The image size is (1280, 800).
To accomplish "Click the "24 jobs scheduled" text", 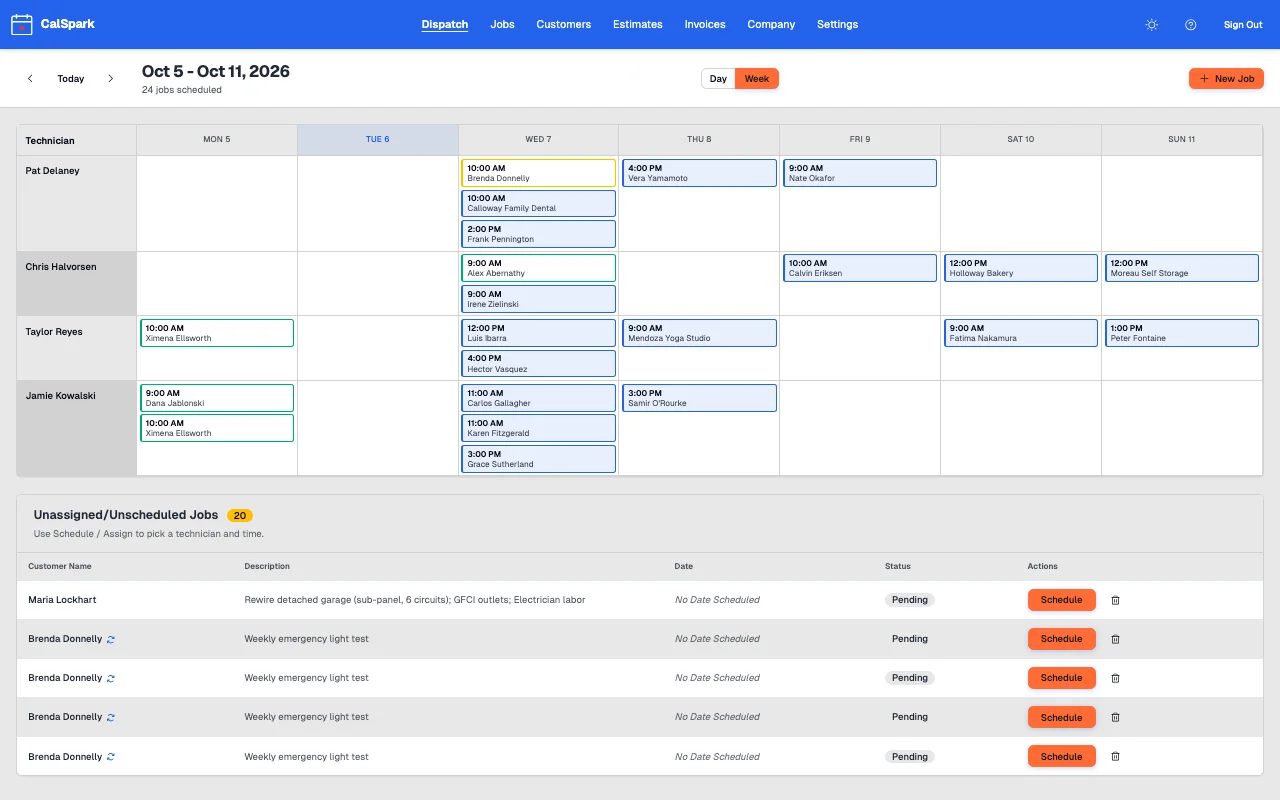I will [182, 90].
